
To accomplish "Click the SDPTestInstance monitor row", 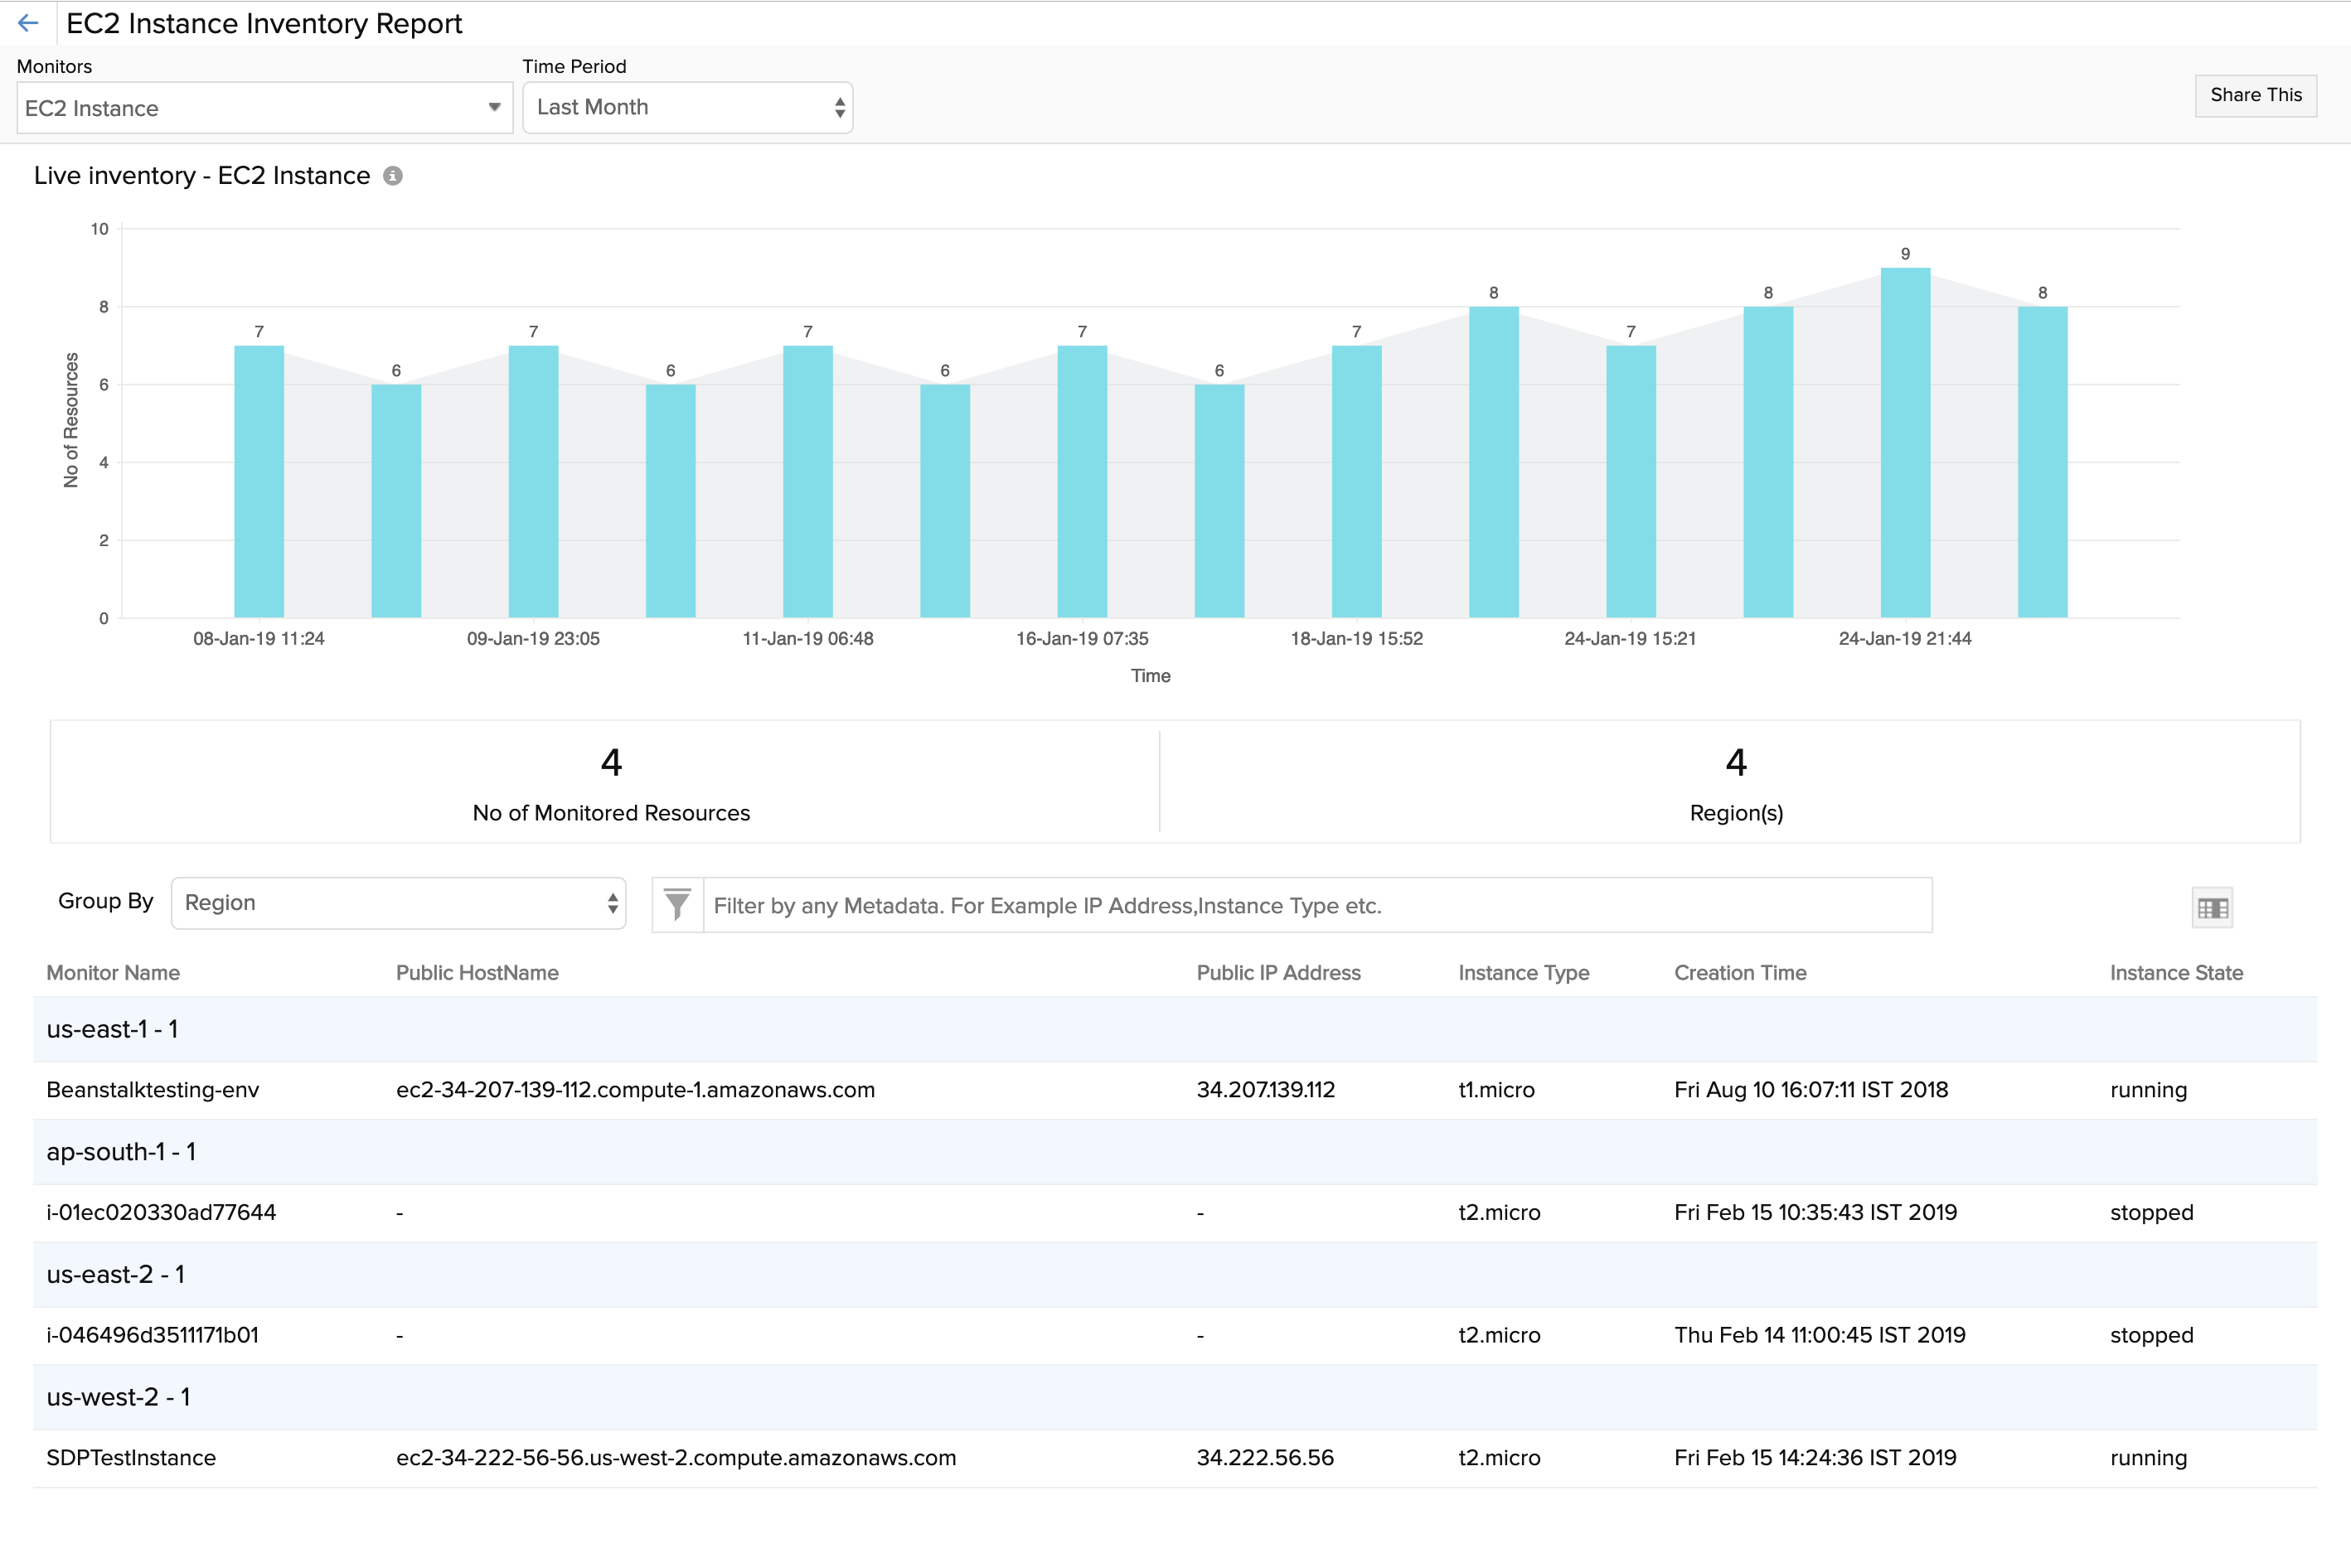I will click(x=131, y=1458).
